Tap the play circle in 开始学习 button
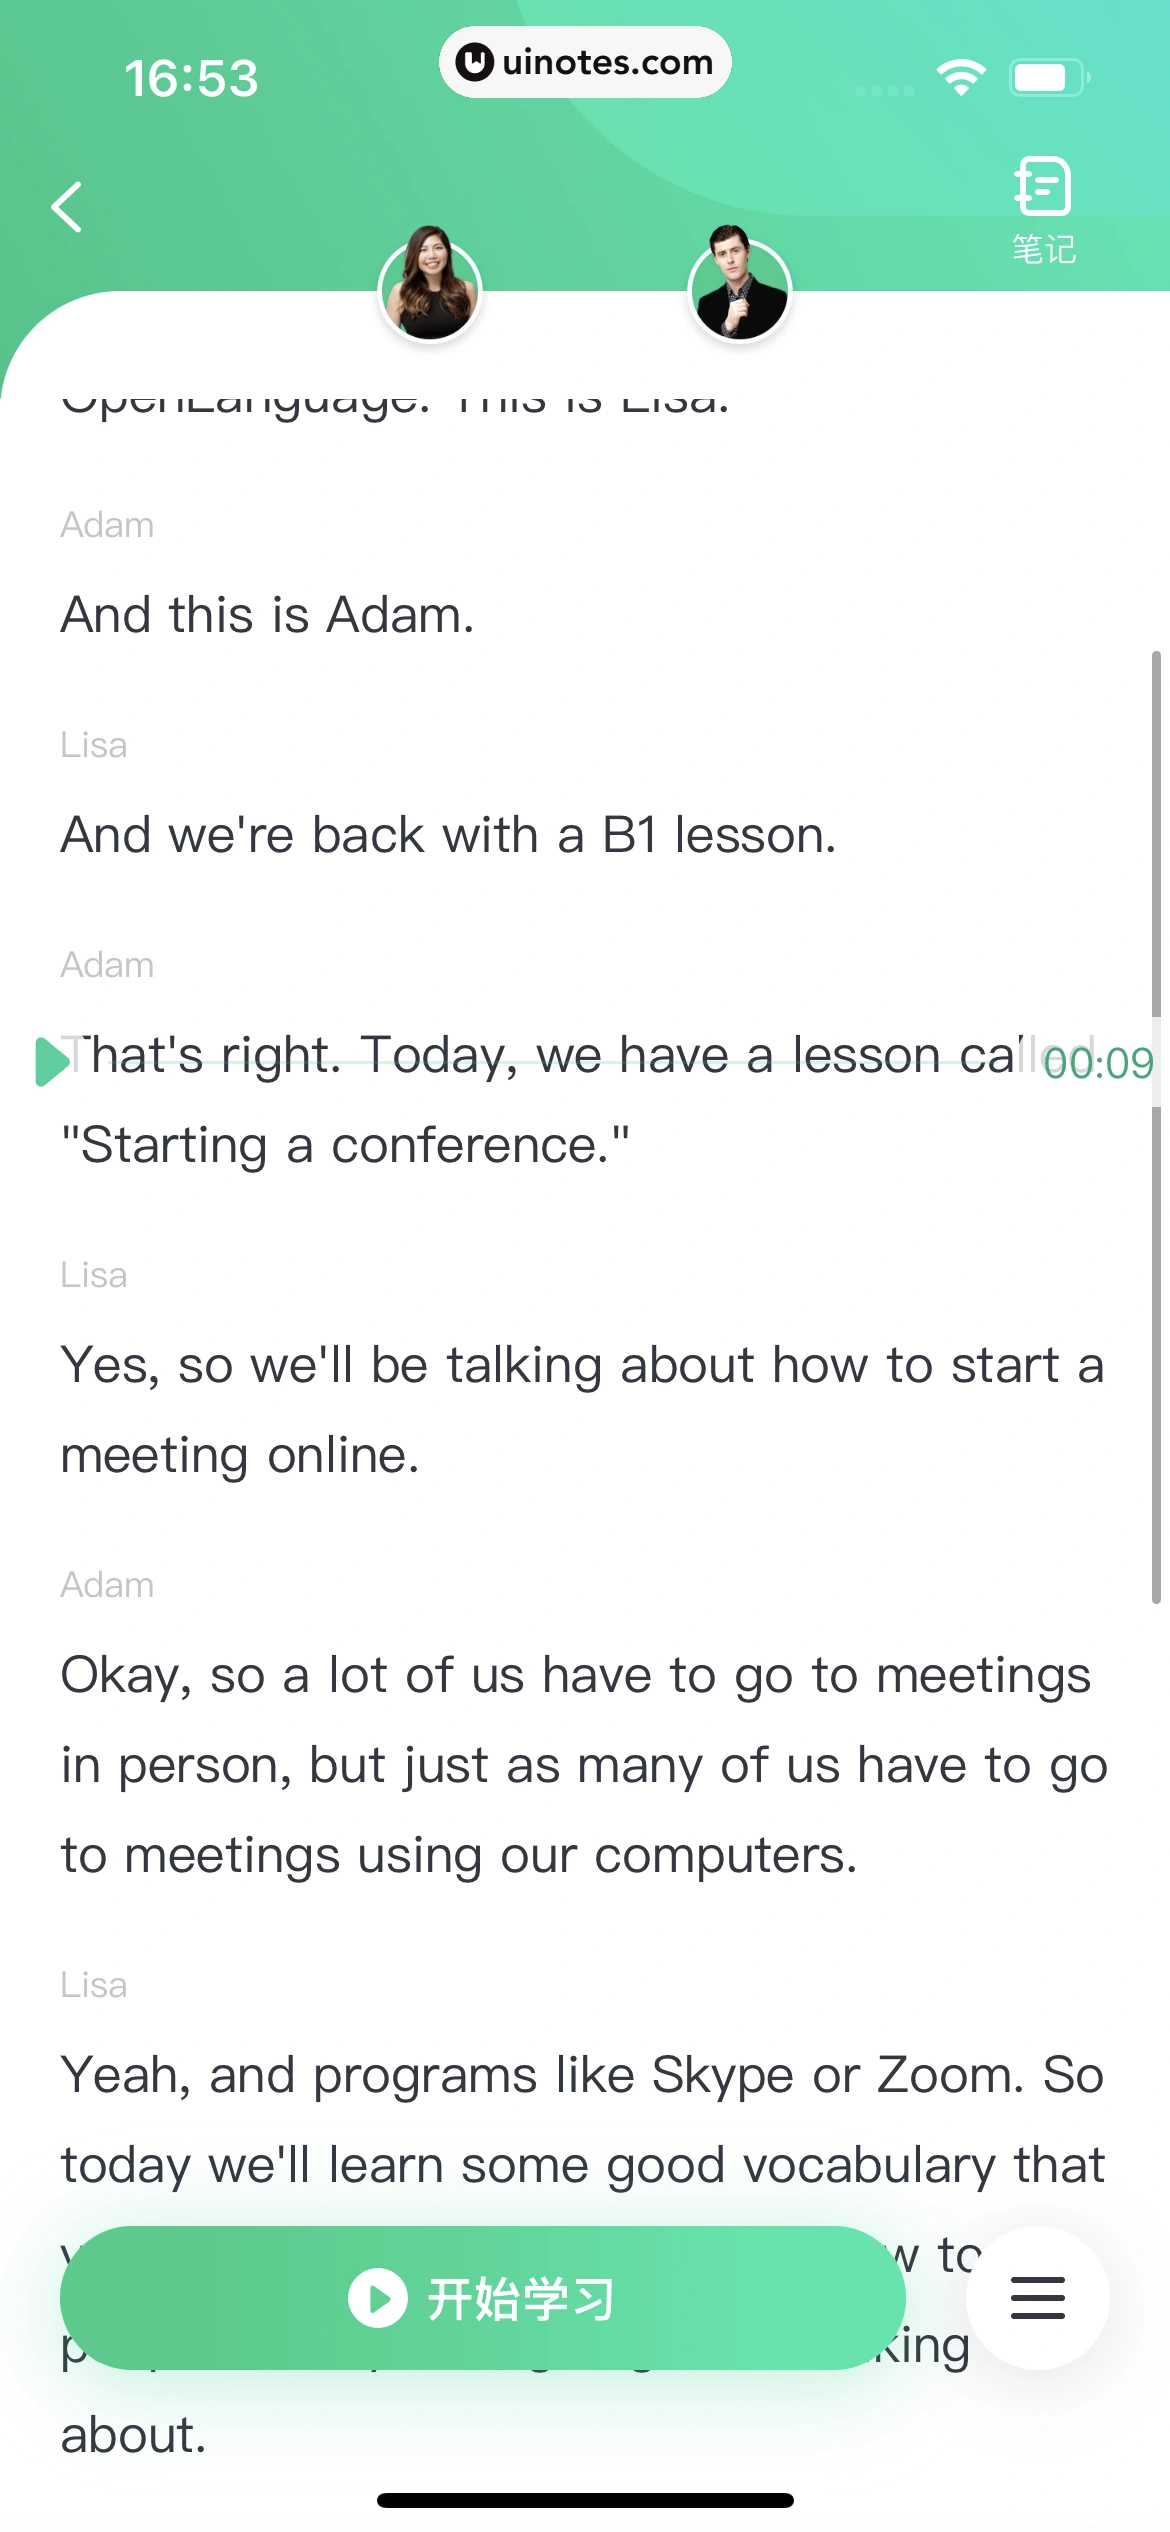1170x2532 pixels. [x=377, y=2298]
